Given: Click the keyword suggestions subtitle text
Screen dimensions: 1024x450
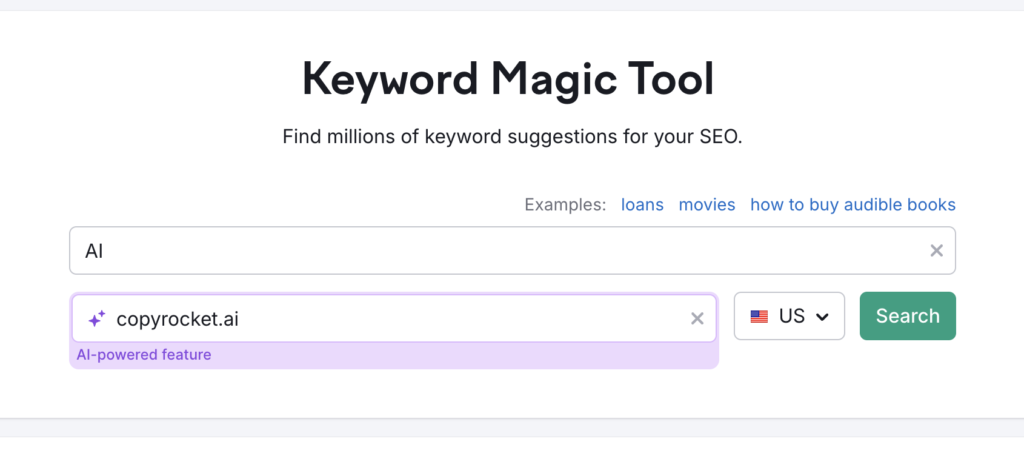Looking at the screenshot, I should point(512,136).
